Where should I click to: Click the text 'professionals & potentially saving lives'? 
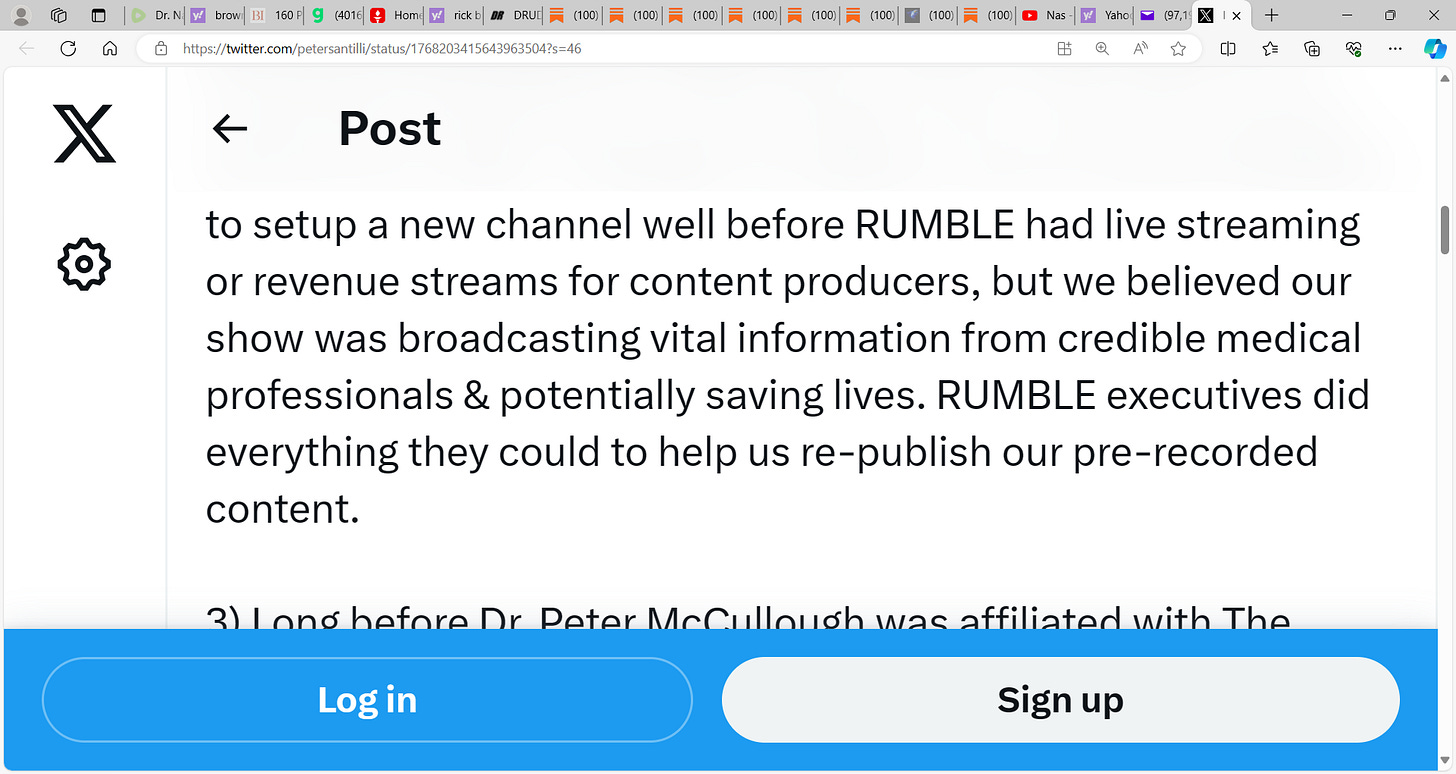click(566, 396)
